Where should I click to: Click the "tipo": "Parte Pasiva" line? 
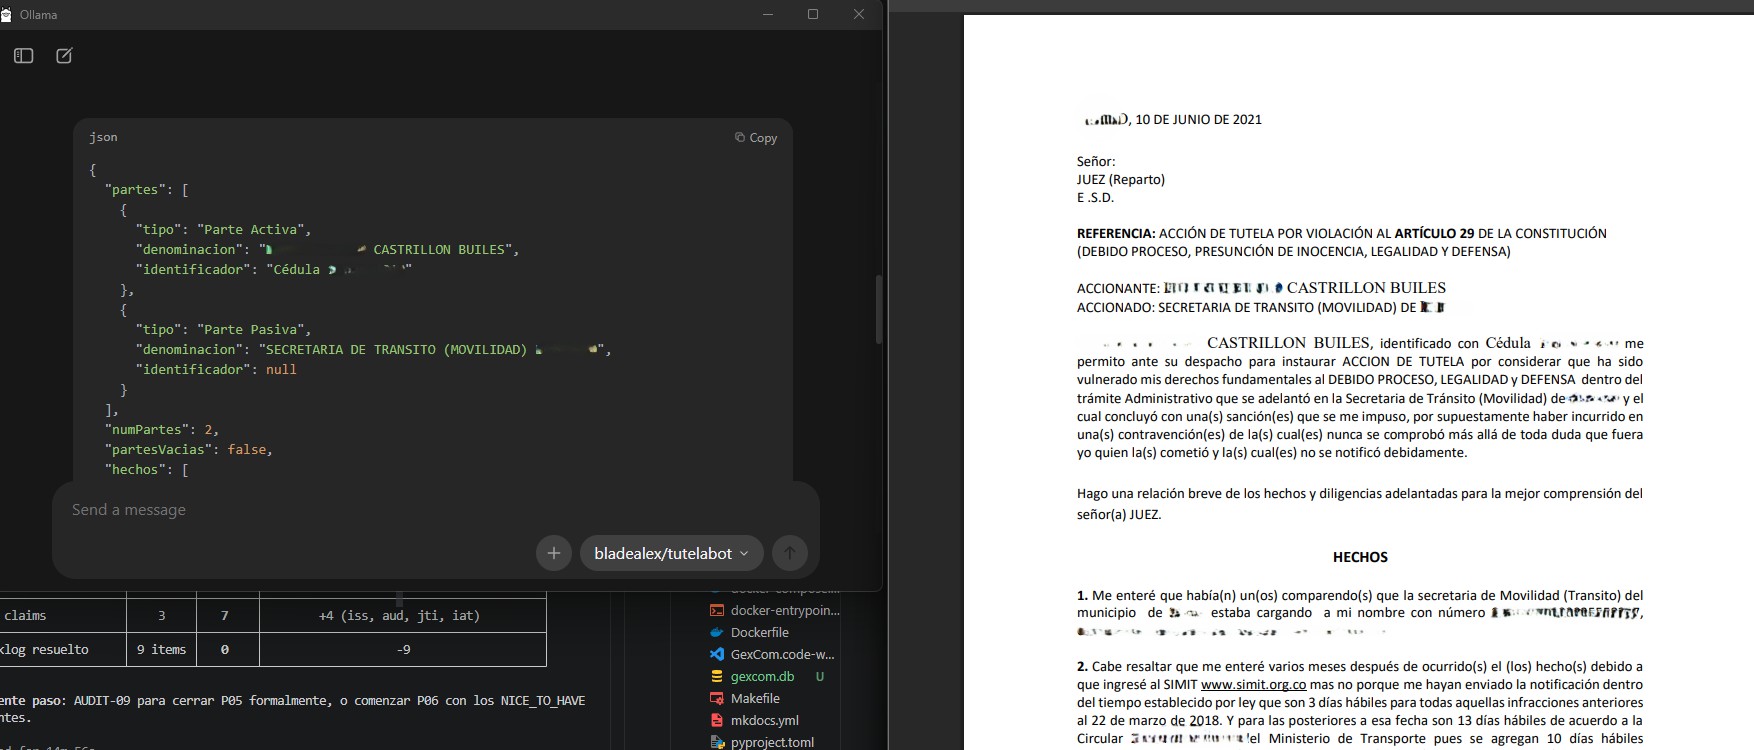pyautogui.click(x=224, y=329)
